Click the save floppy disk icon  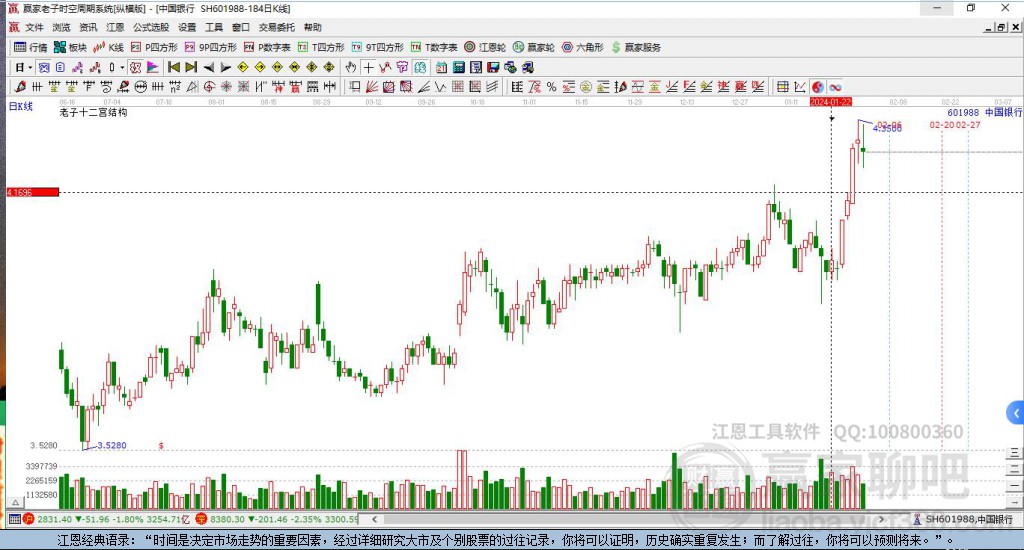pyautogui.click(x=493, y=67)
